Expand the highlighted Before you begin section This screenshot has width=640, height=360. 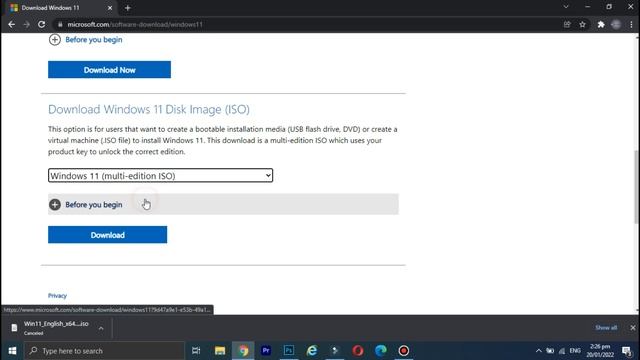pyautogui.click(x=223, y=204)
